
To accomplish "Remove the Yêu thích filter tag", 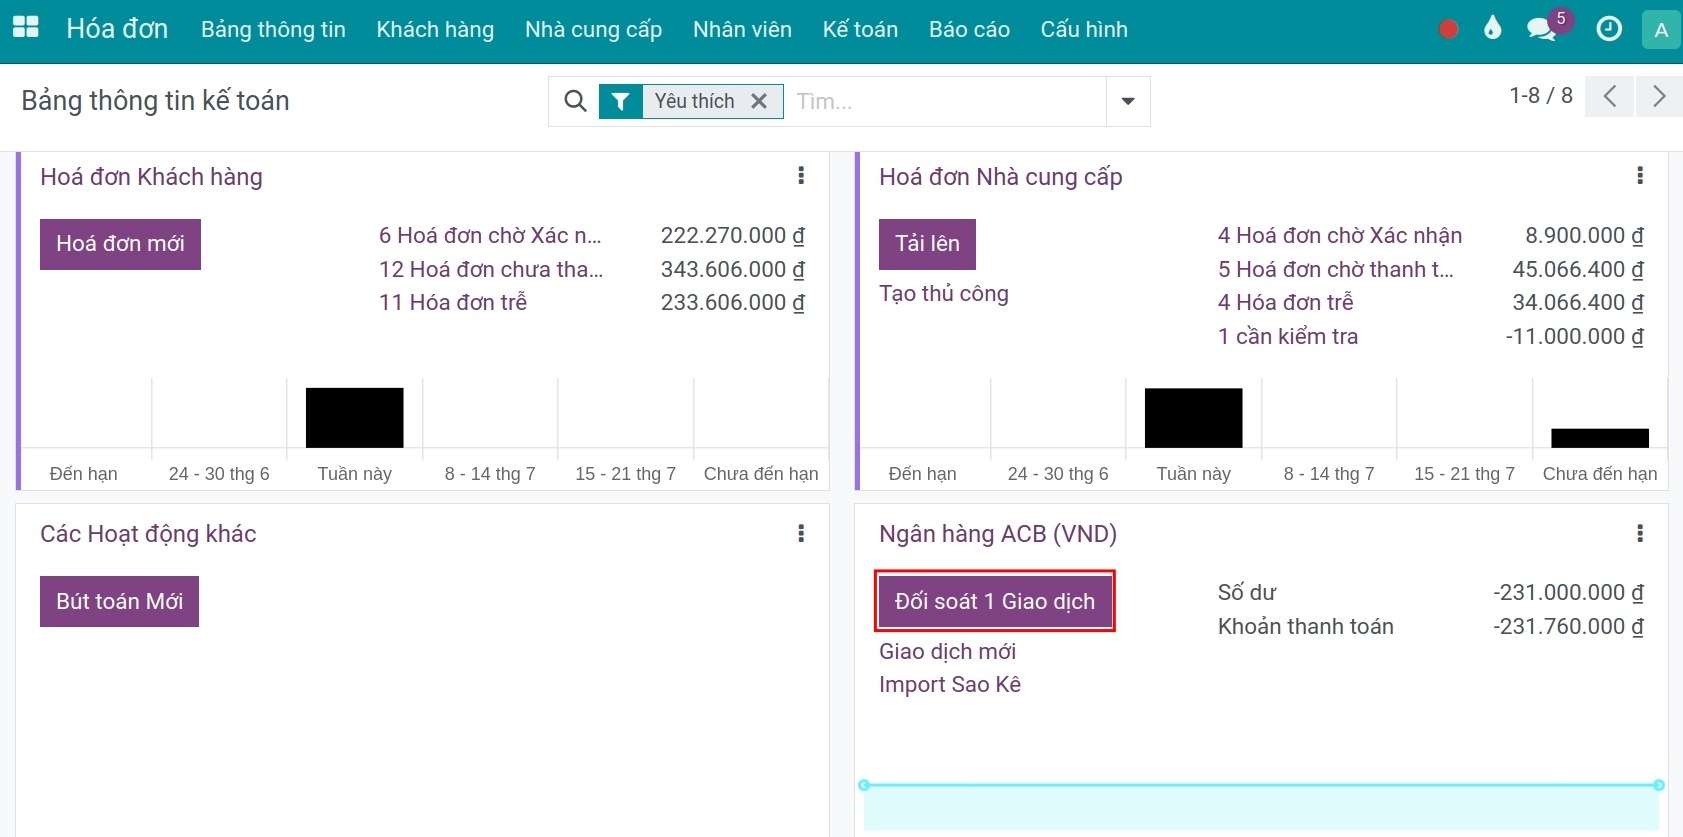I will tap(759, 101).
